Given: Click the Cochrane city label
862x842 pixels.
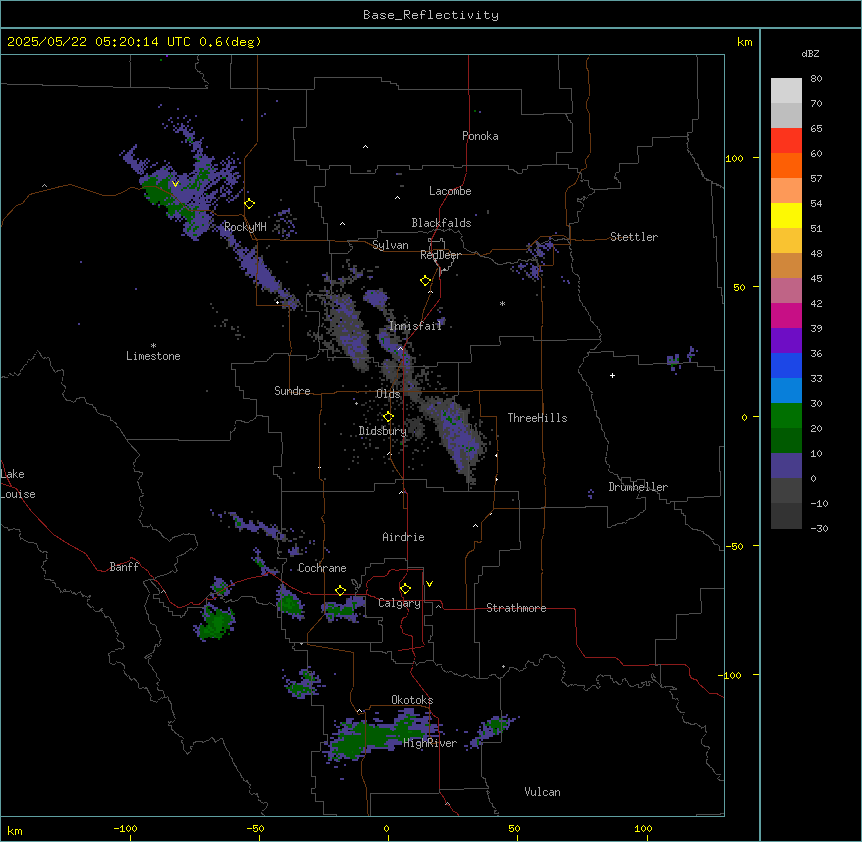Looking at the screenshot, I should pos(322,568).
